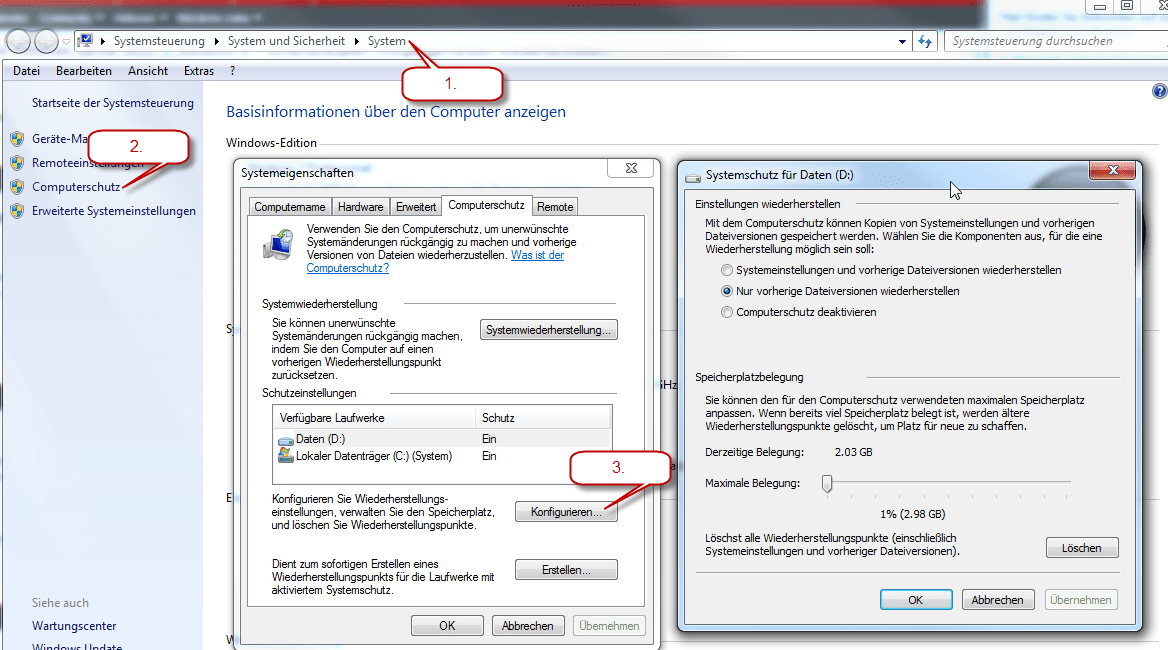Select Nur vorherige Dateiversionen wiederherstellen option
Image resolution: width=1168 pixels, height=650 pixels.
point(727,291)
